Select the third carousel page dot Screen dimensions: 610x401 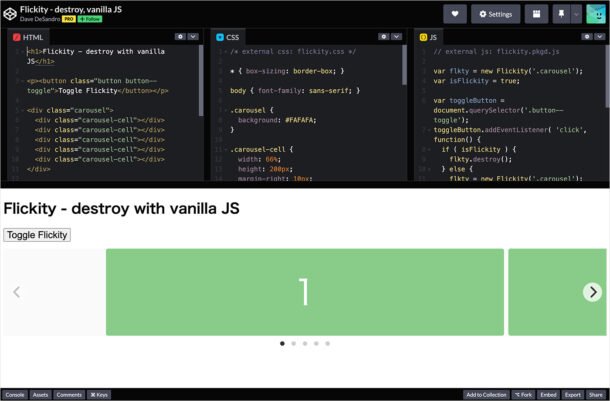[x=305, y=343]
